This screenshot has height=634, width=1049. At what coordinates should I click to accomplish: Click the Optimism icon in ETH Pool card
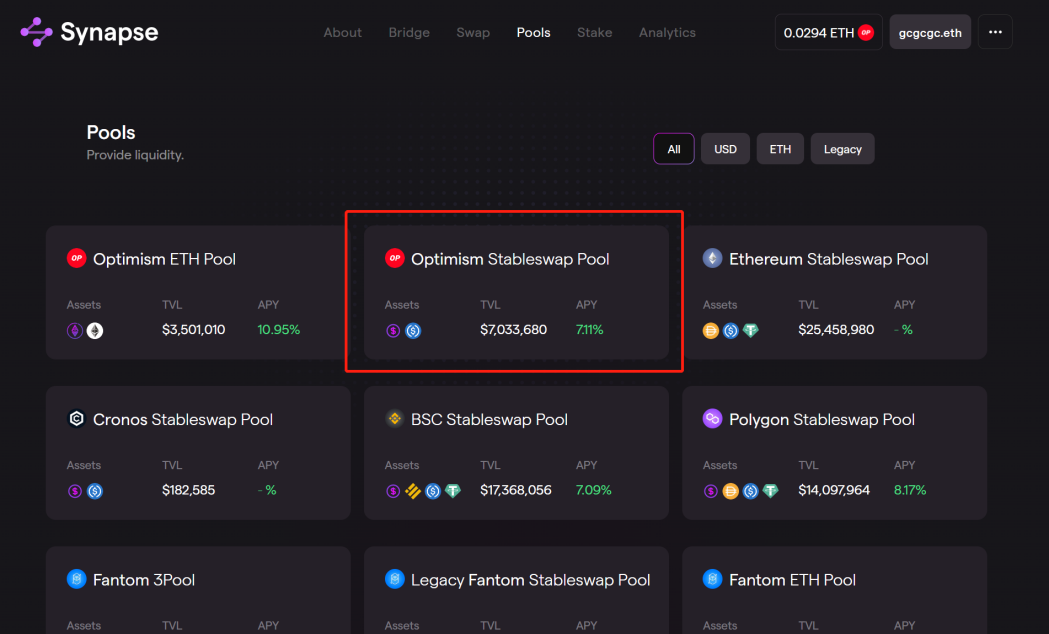[x=77, y=258]
